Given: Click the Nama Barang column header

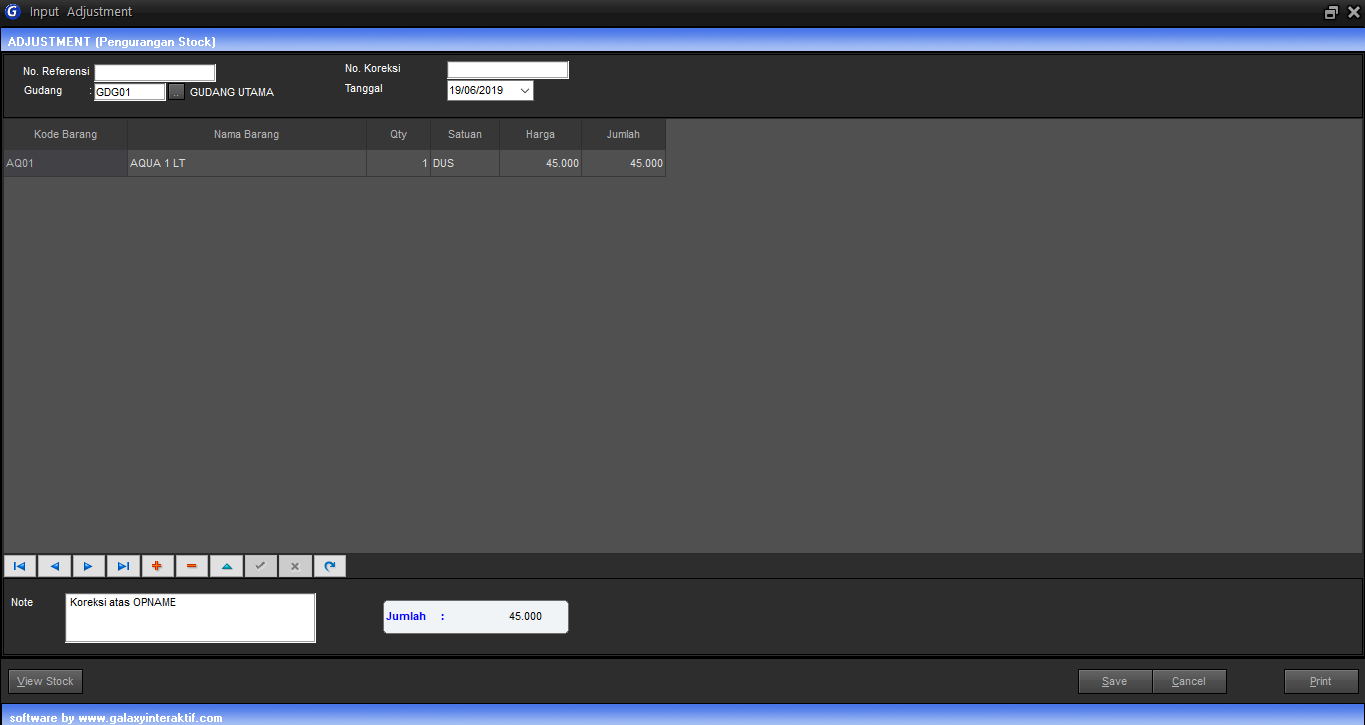Looking at the screenshot, I should [x=246, y=135].
